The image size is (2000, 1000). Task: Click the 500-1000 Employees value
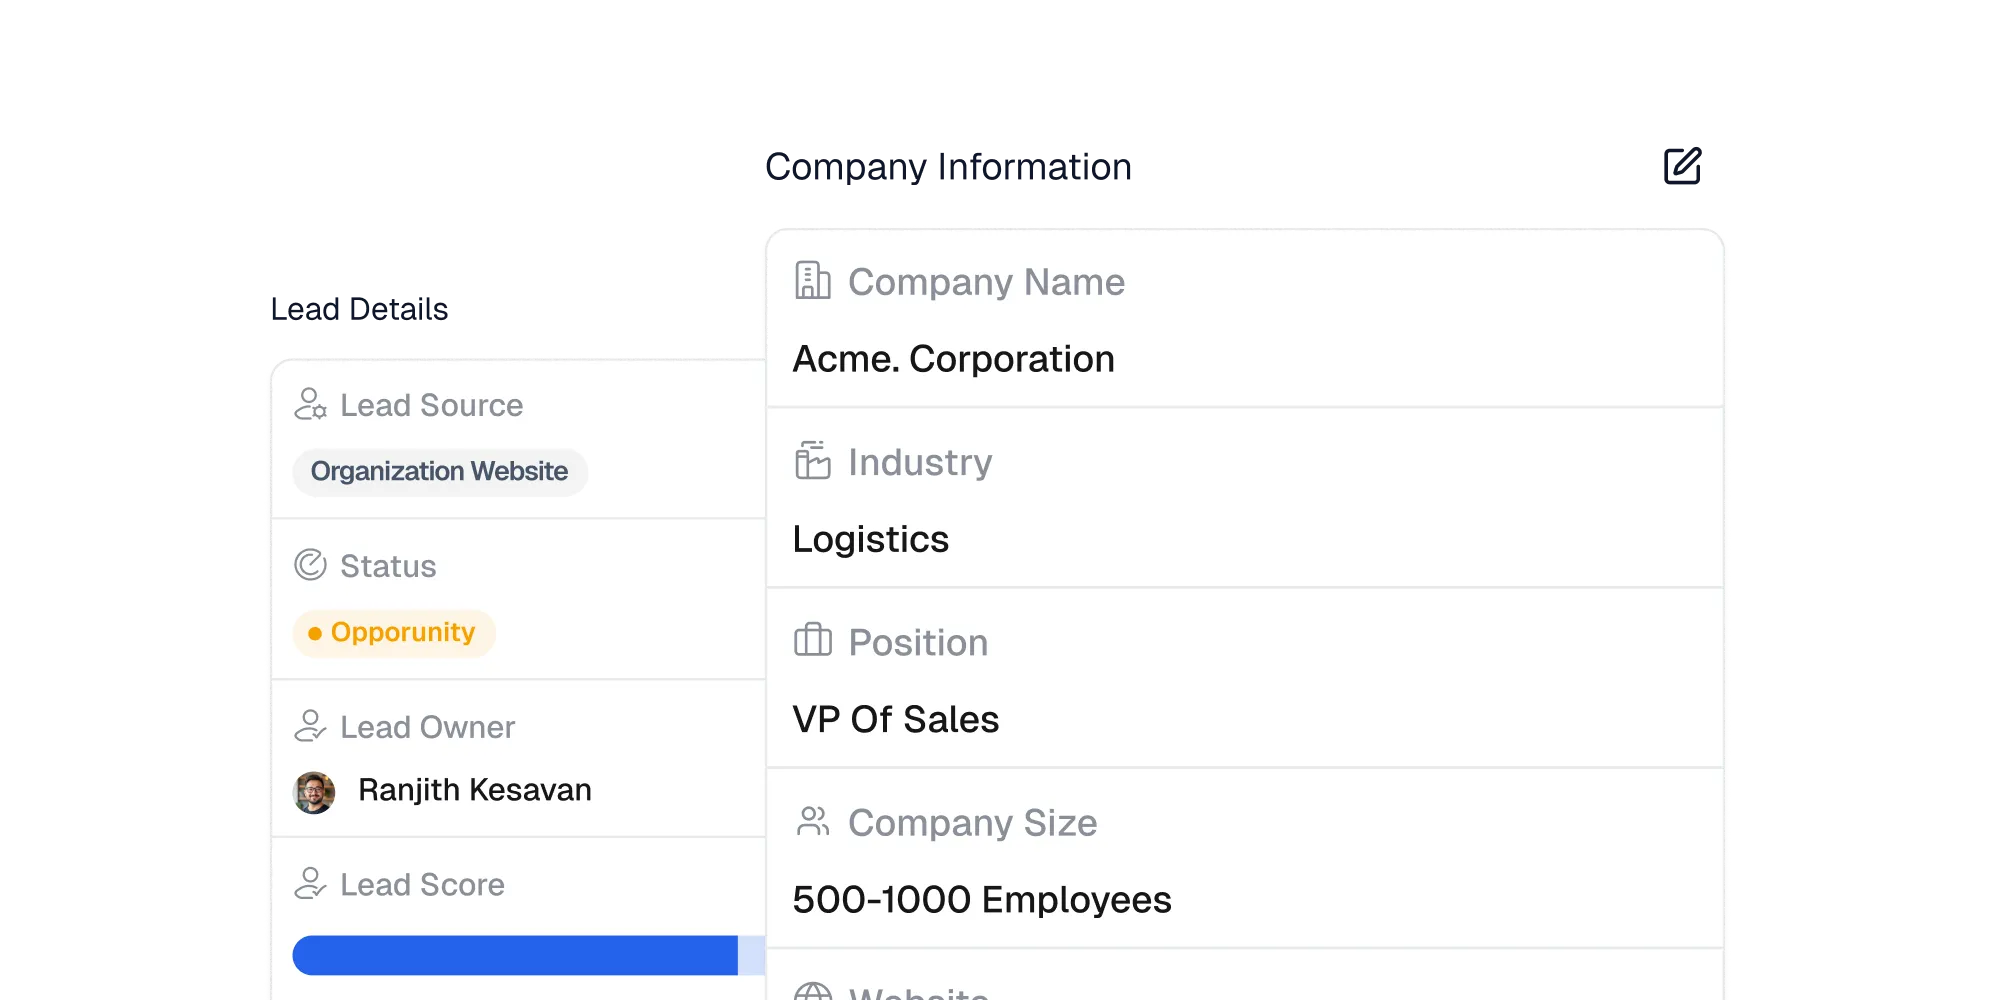[982, 899]
